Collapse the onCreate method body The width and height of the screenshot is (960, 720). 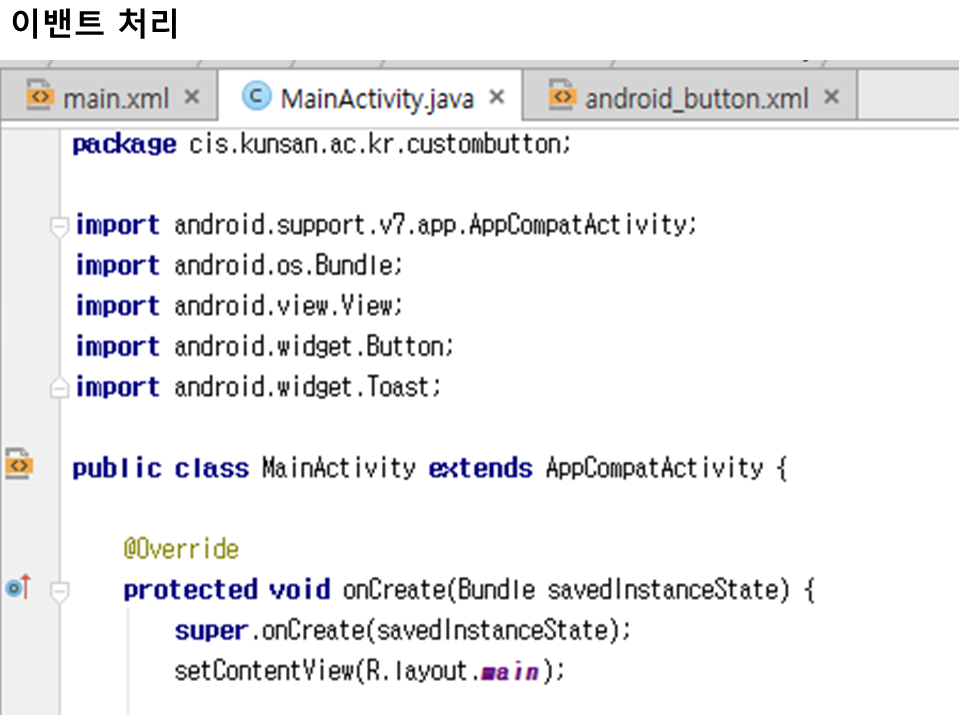click(x=60, y=591)
